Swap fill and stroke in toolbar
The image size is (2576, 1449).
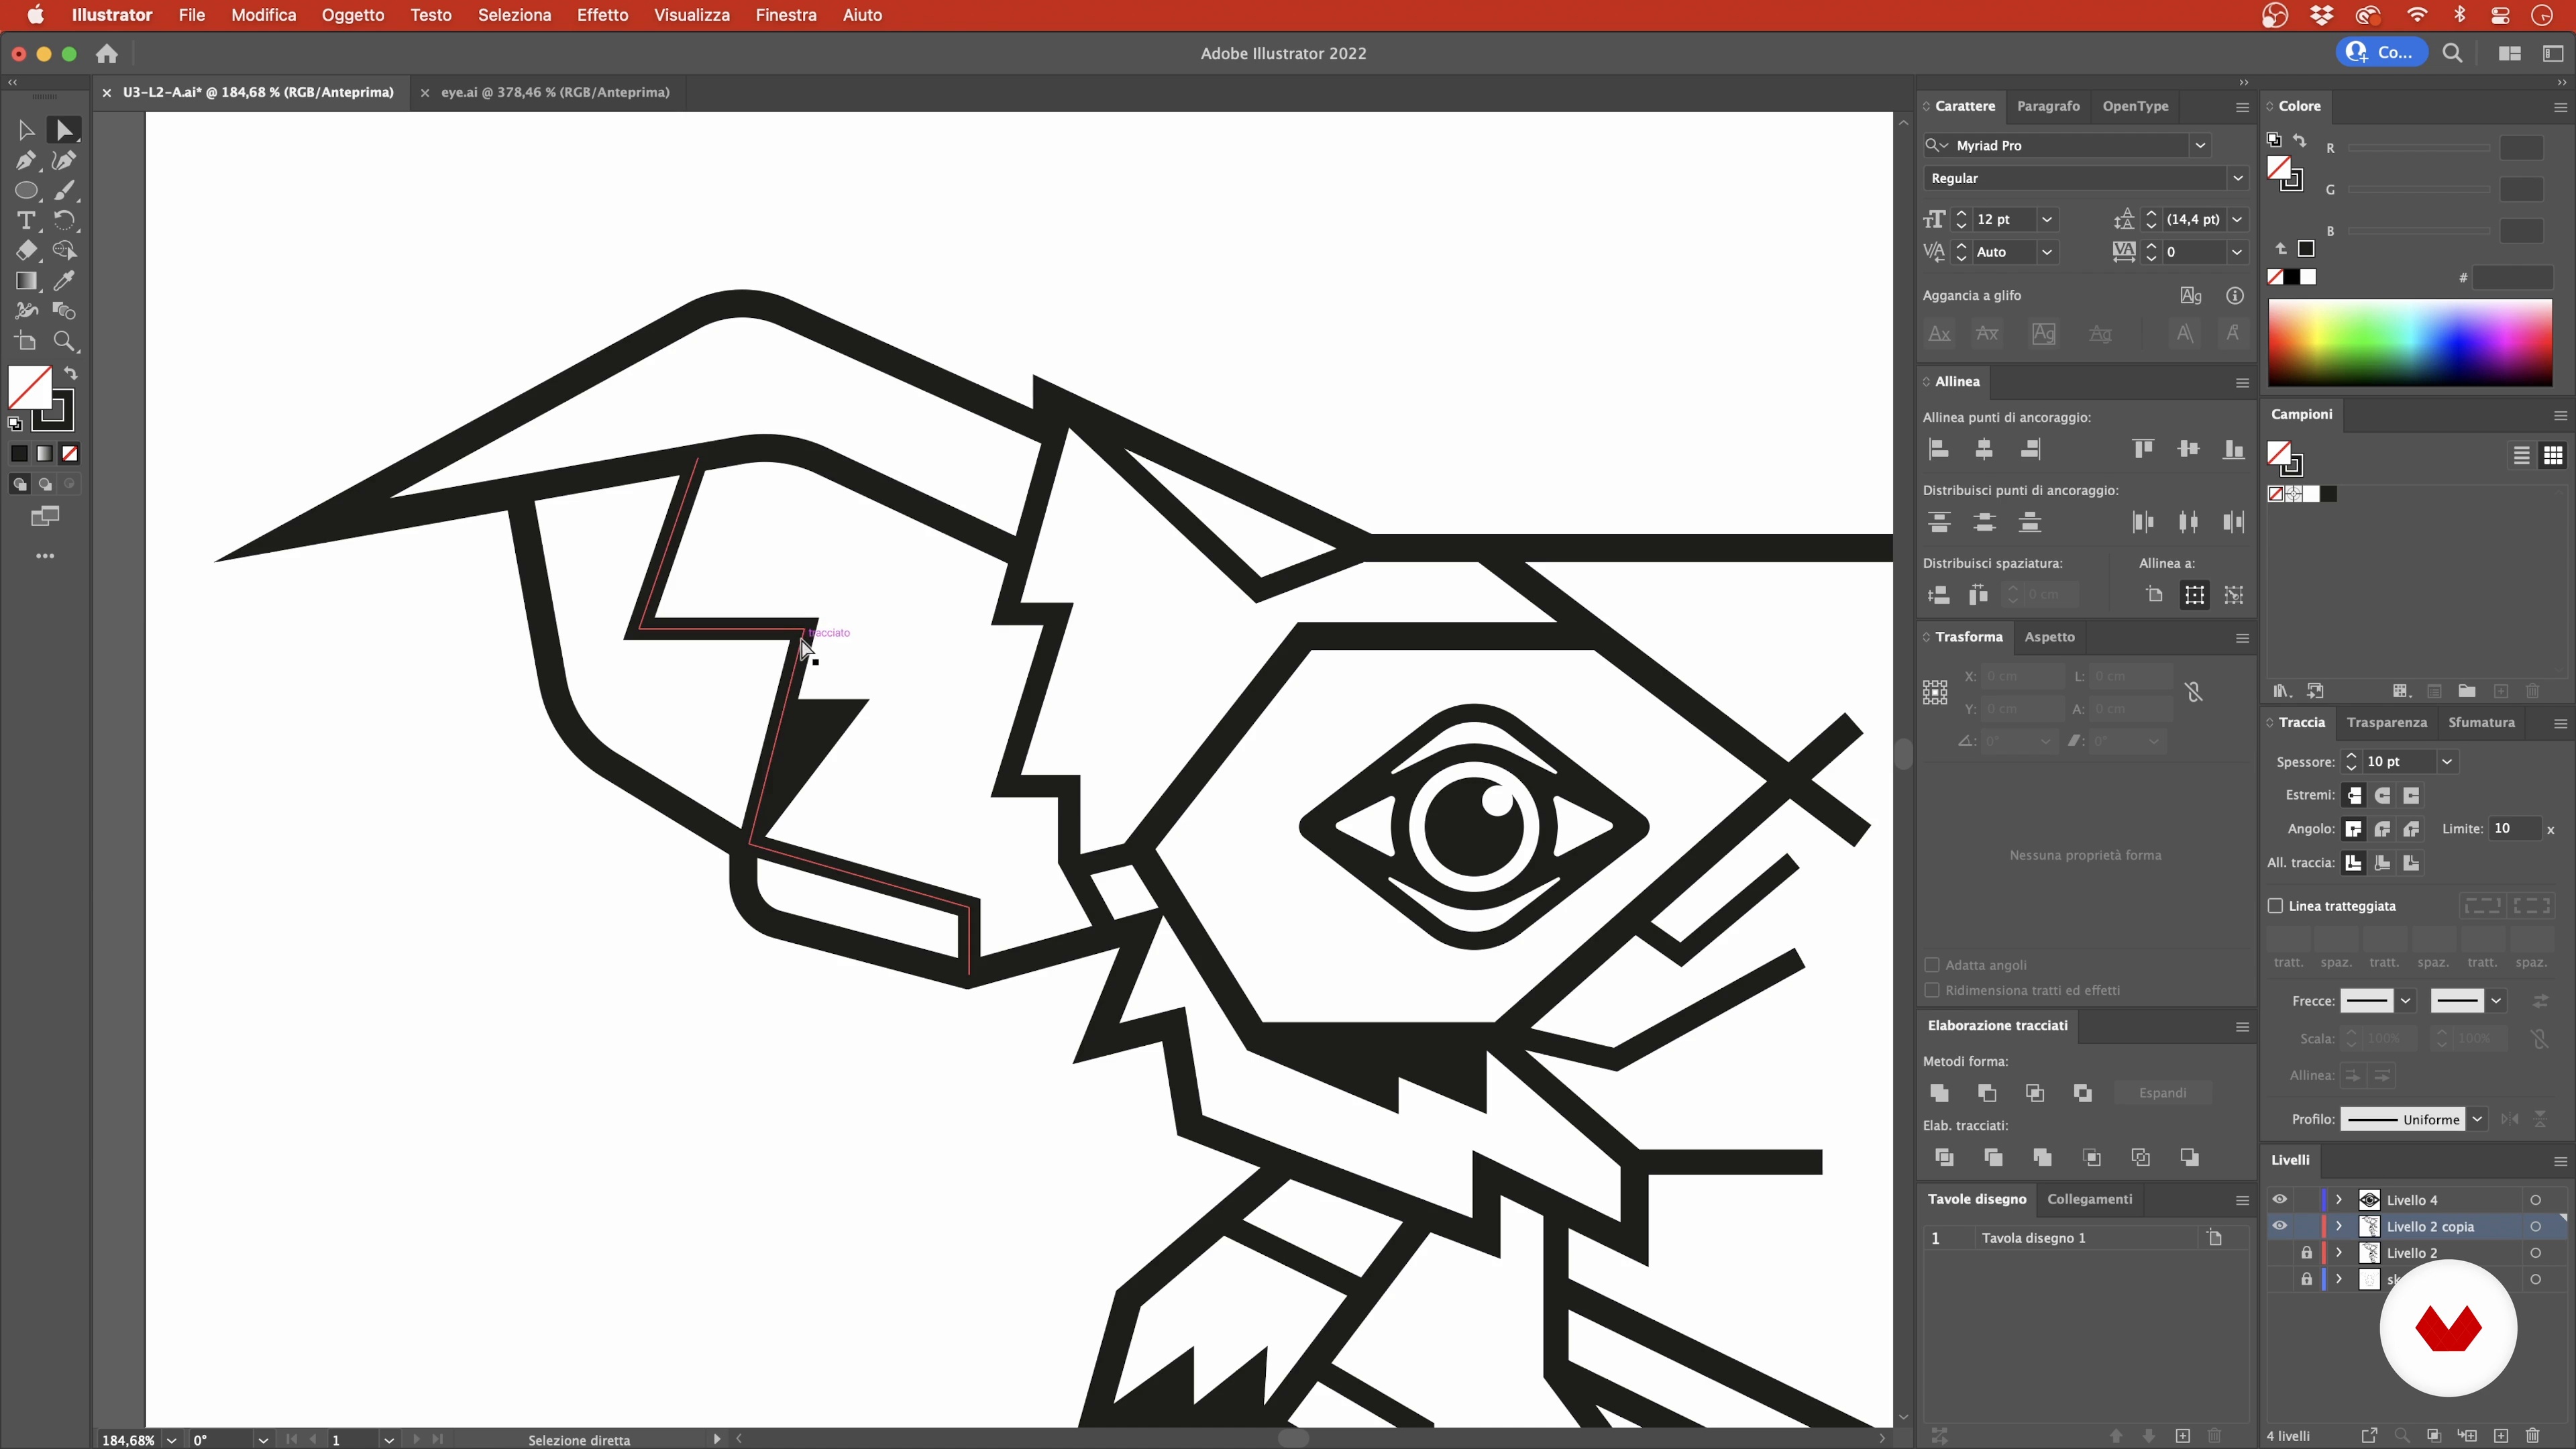click(71, 373)
